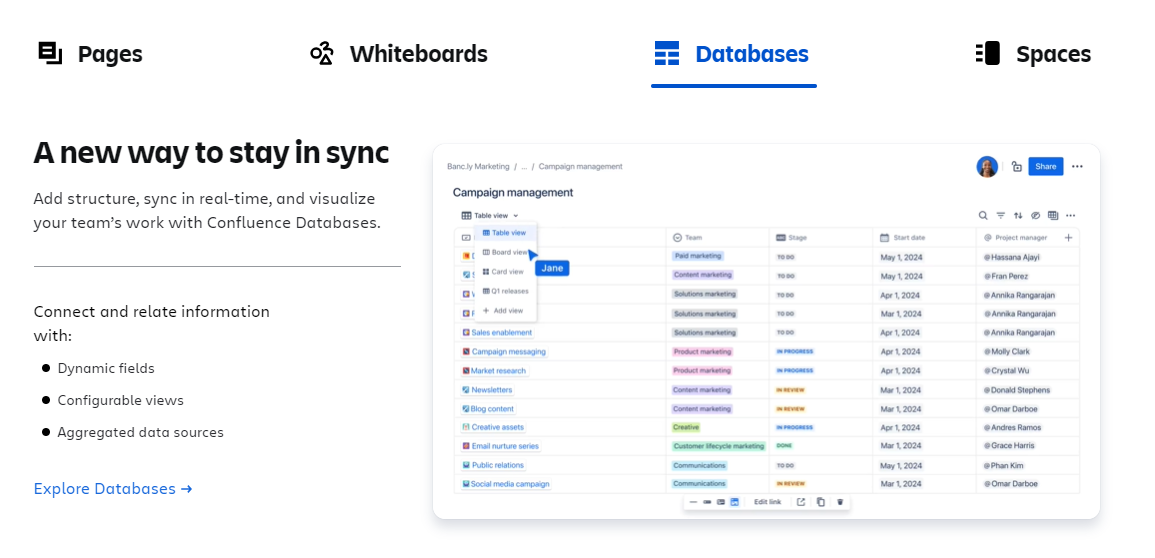Screen dimensions: 1155x558
Task: Open the Campaign messaging entry
Action: point(508,352)
